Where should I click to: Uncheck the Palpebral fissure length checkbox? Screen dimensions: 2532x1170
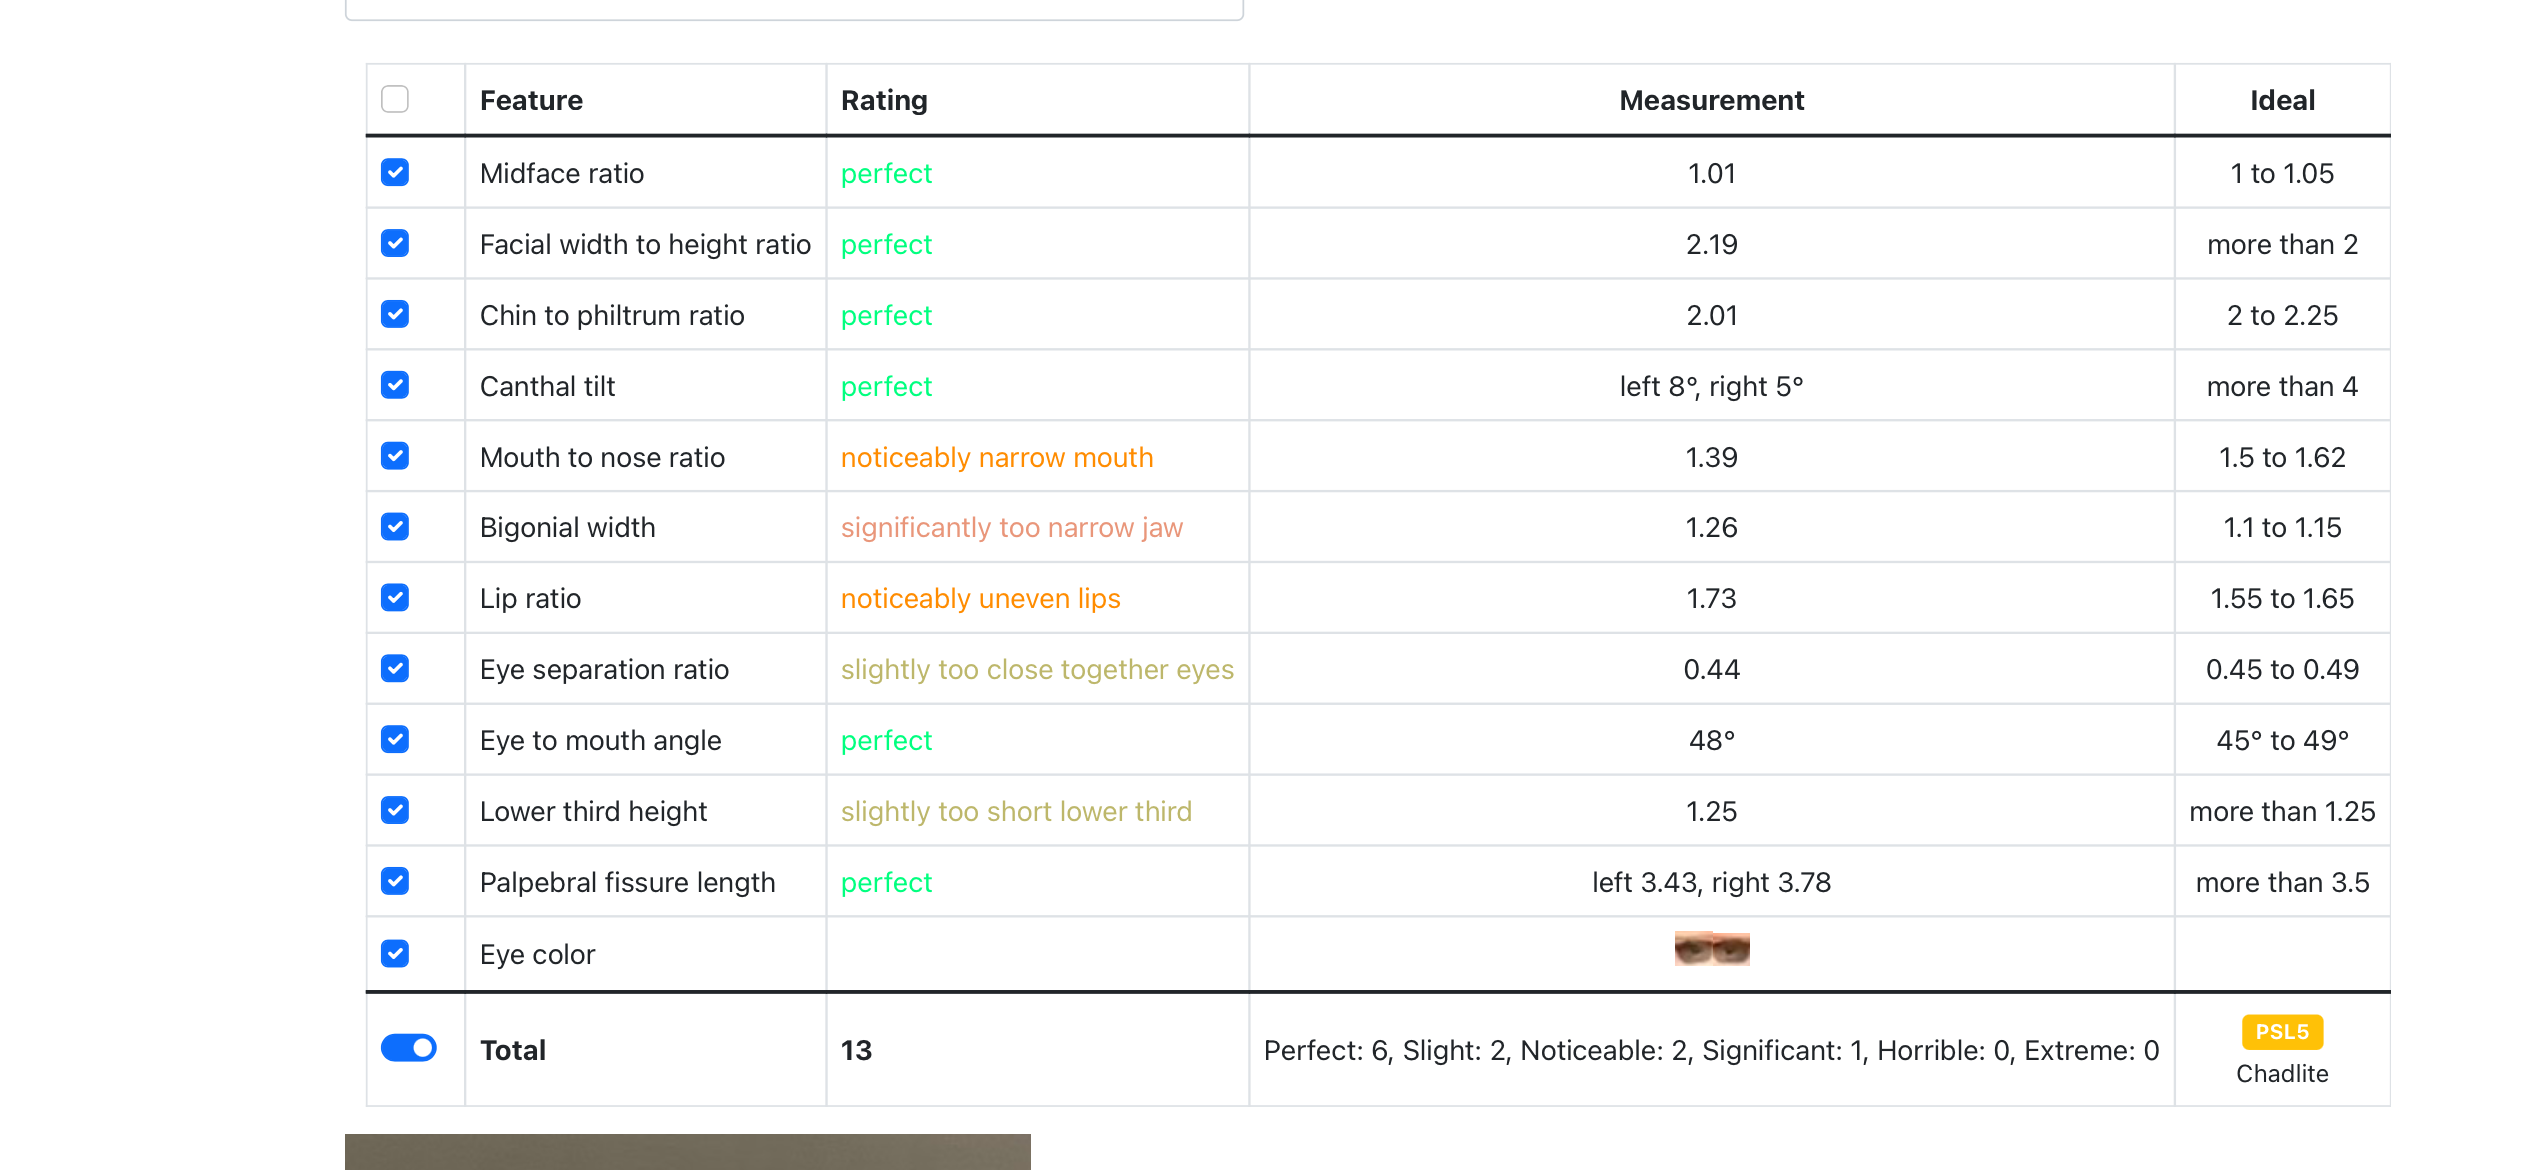coord(395,881)
